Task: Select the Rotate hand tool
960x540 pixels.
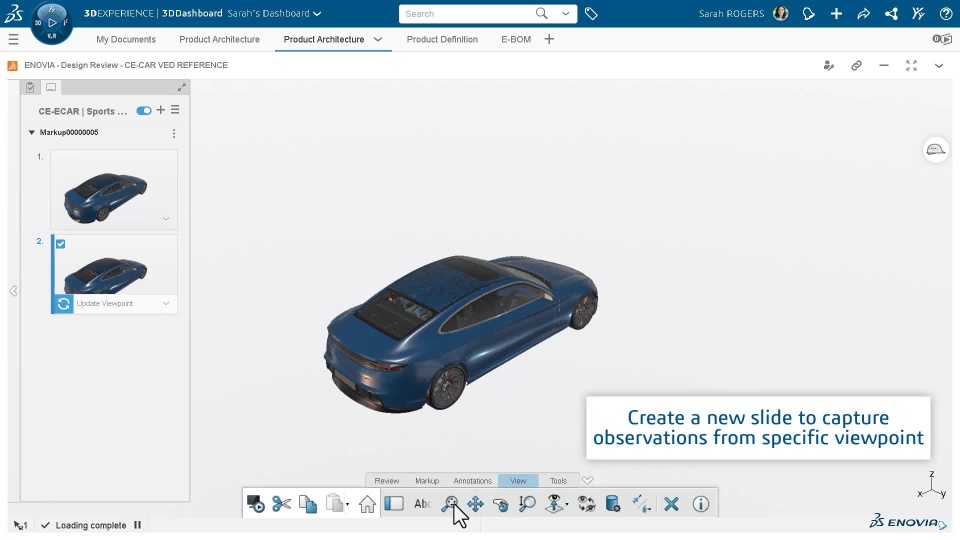Action: (501, 504)
